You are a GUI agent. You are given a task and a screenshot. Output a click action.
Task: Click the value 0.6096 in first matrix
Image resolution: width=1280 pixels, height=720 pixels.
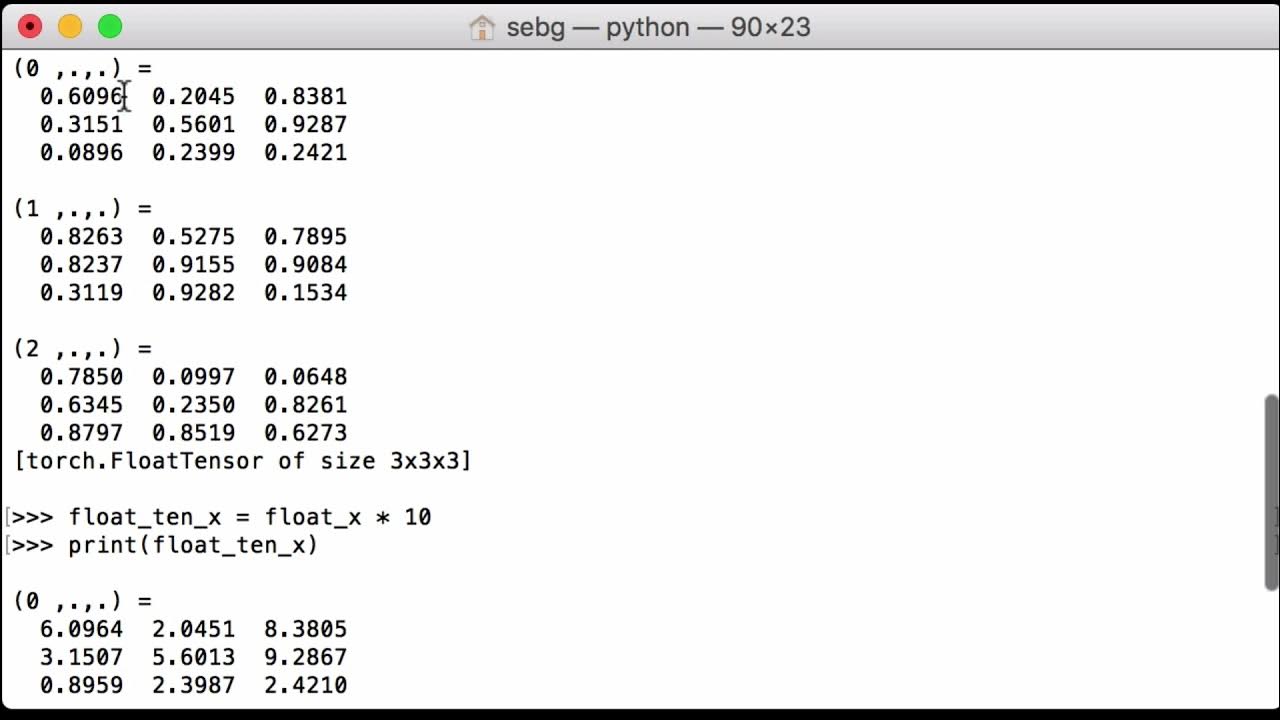[82, 97]
